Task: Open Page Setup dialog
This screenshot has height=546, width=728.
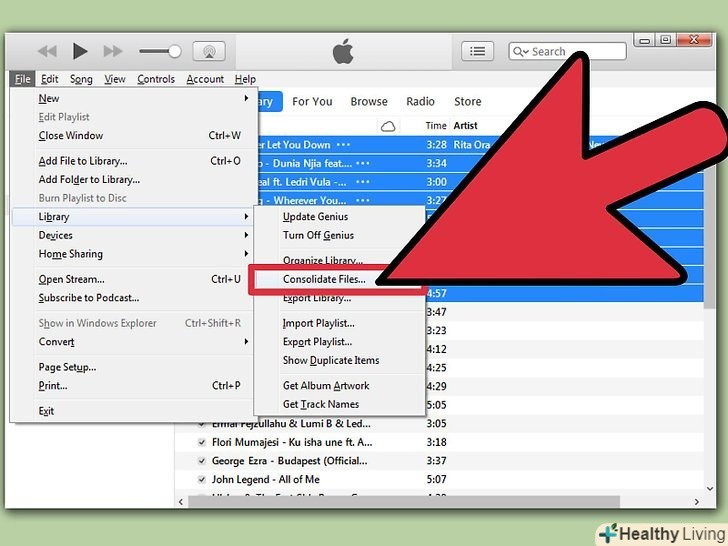Action: [135, 367]
